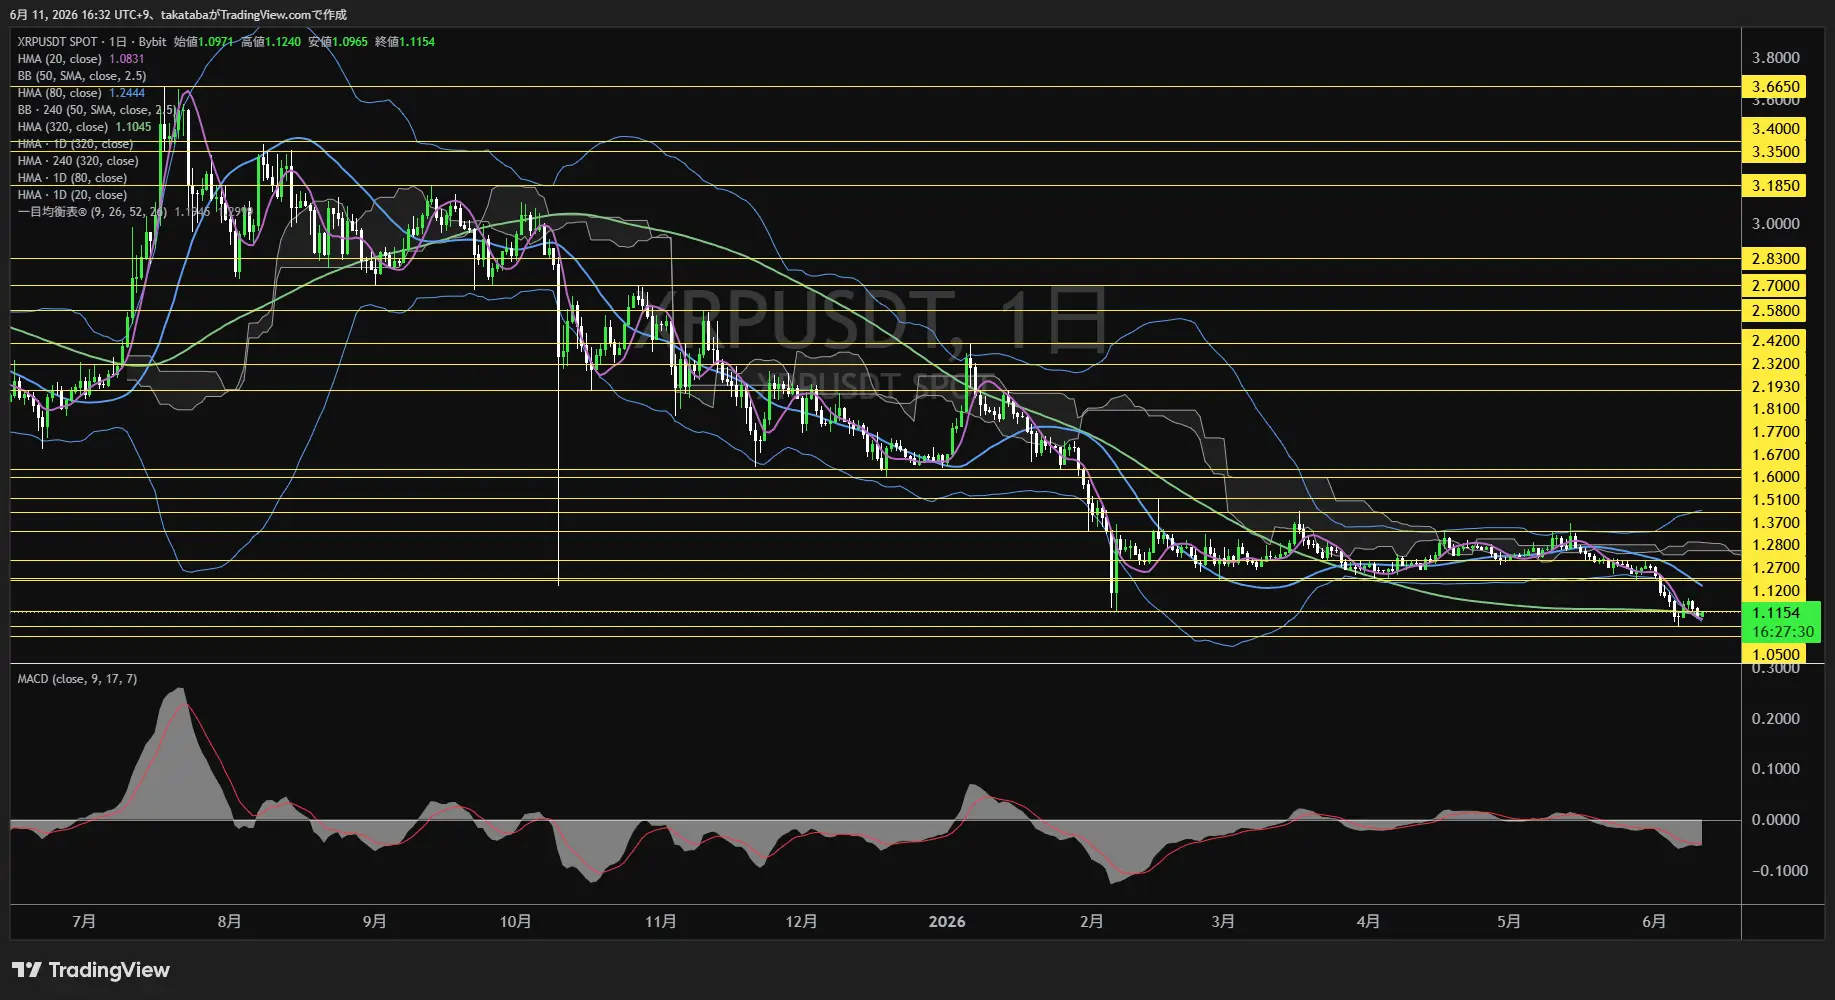This screenshot has height=1000, width=1835.
Task: Click the MACD axis value −0.1000
Action: click(1779, 871)
